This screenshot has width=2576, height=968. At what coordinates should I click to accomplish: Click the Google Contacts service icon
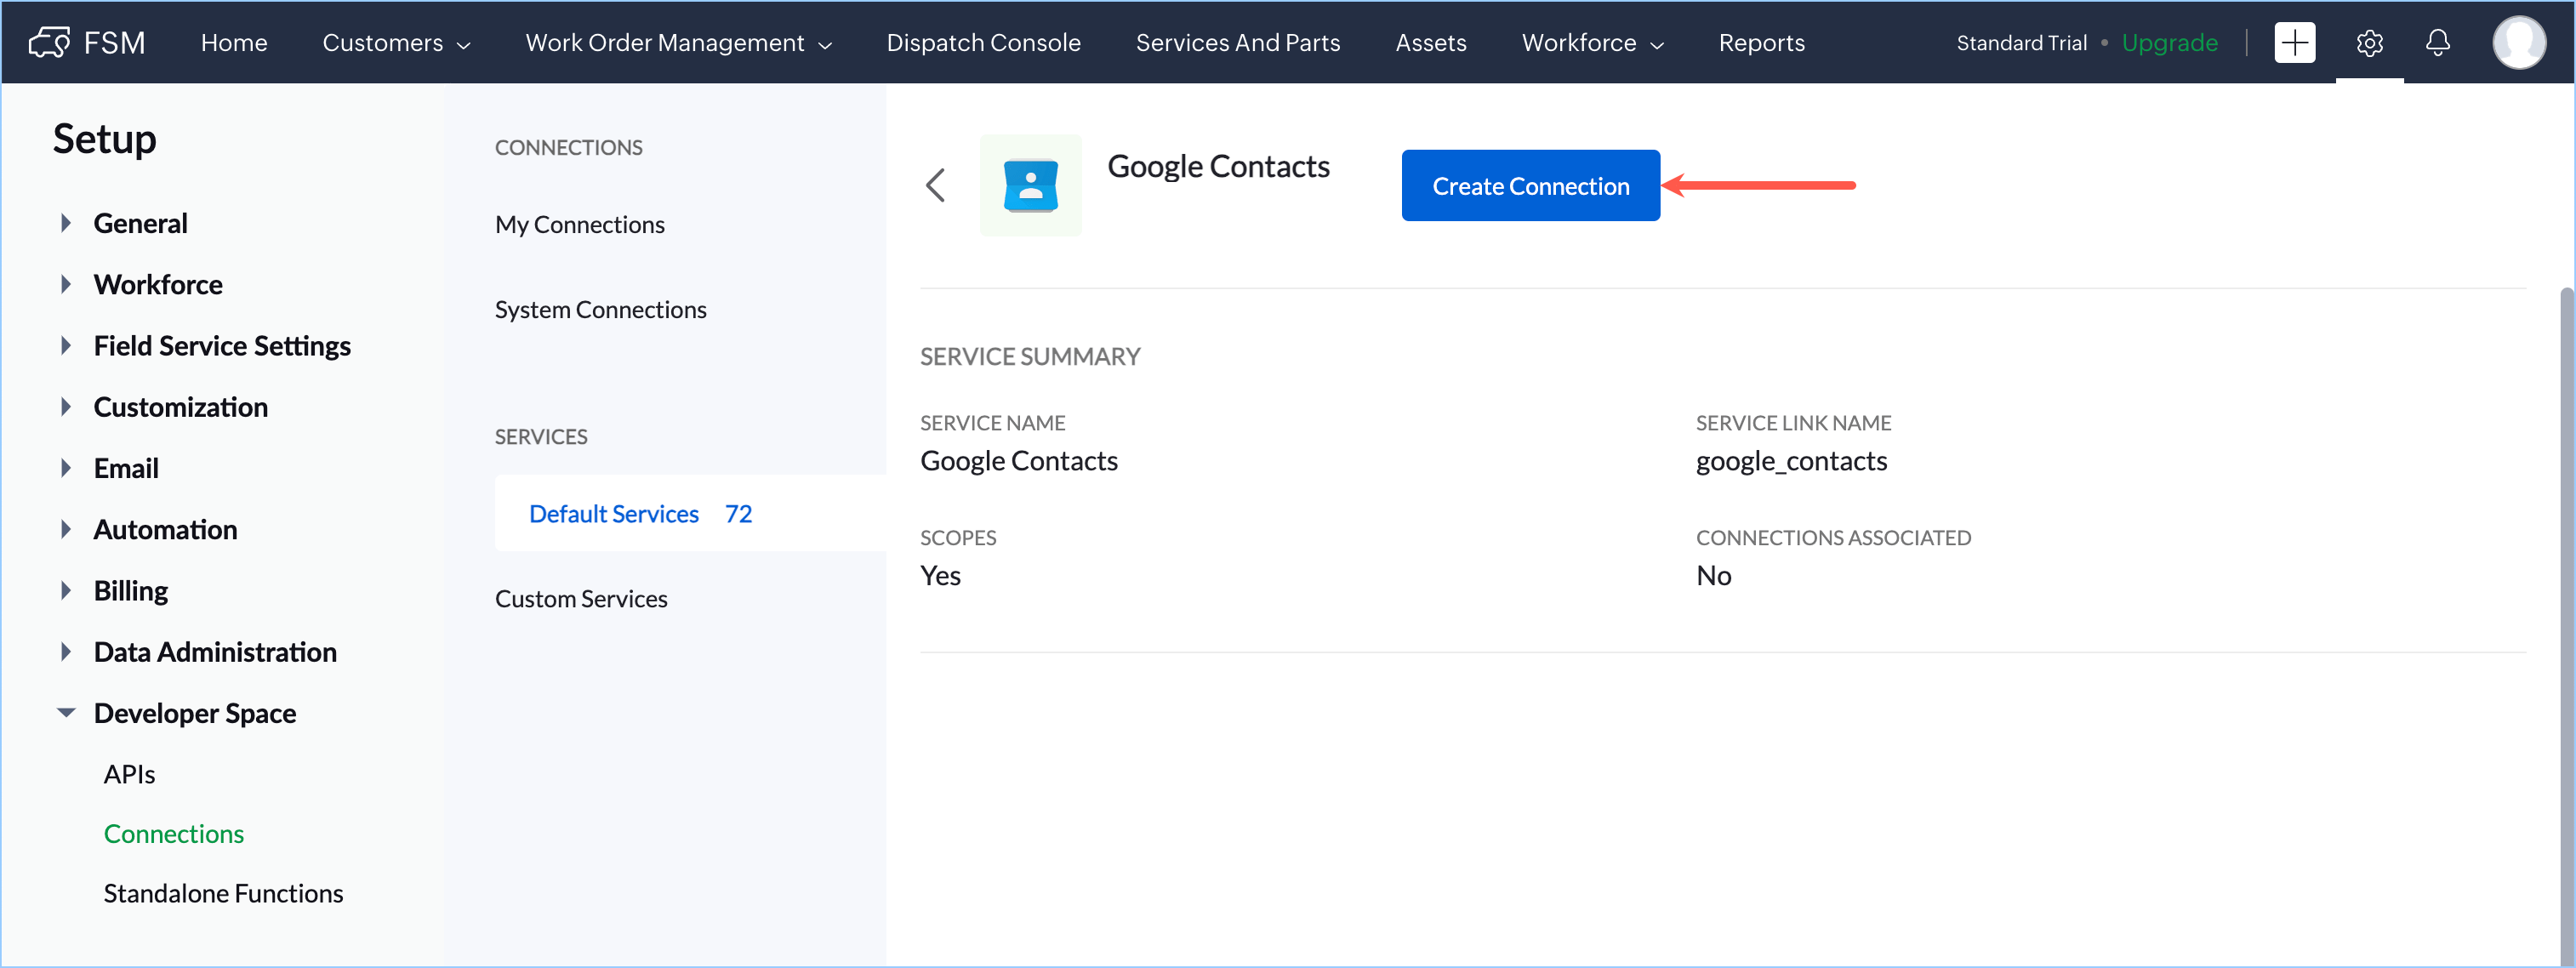1030,185
